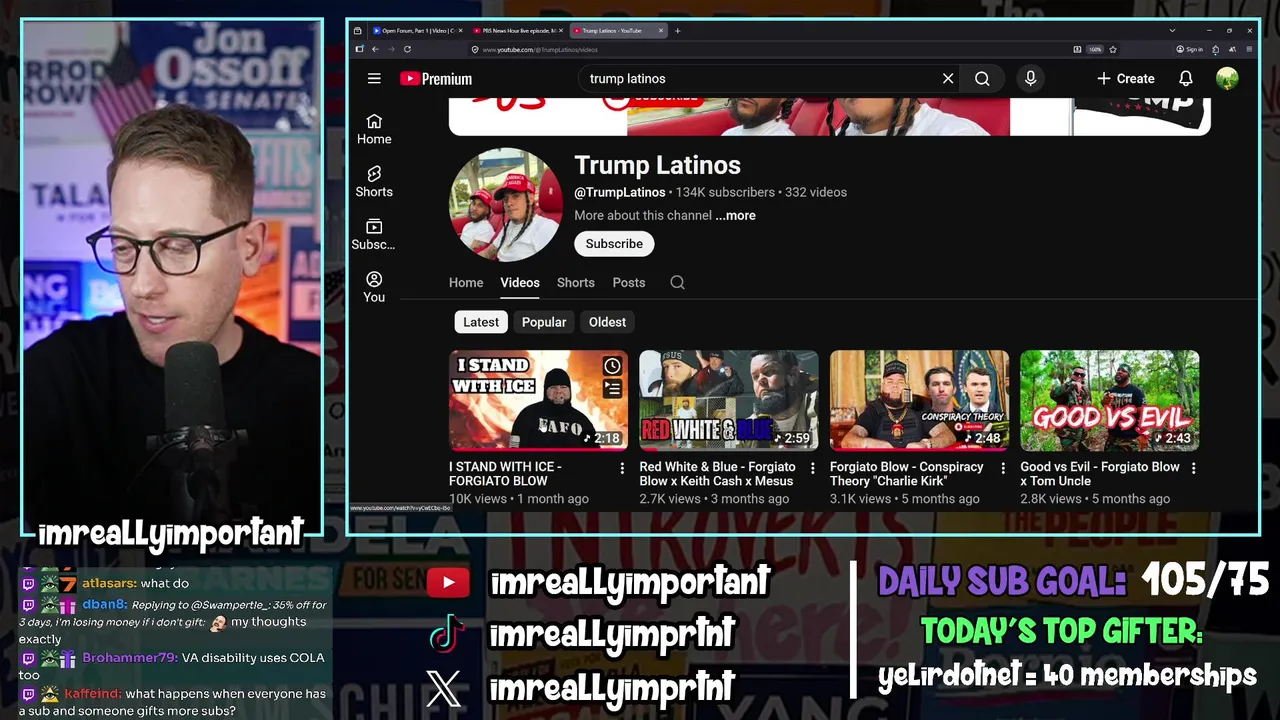Start voice search with the microphone icon

pyautogui.click(x=1030, y=78)
